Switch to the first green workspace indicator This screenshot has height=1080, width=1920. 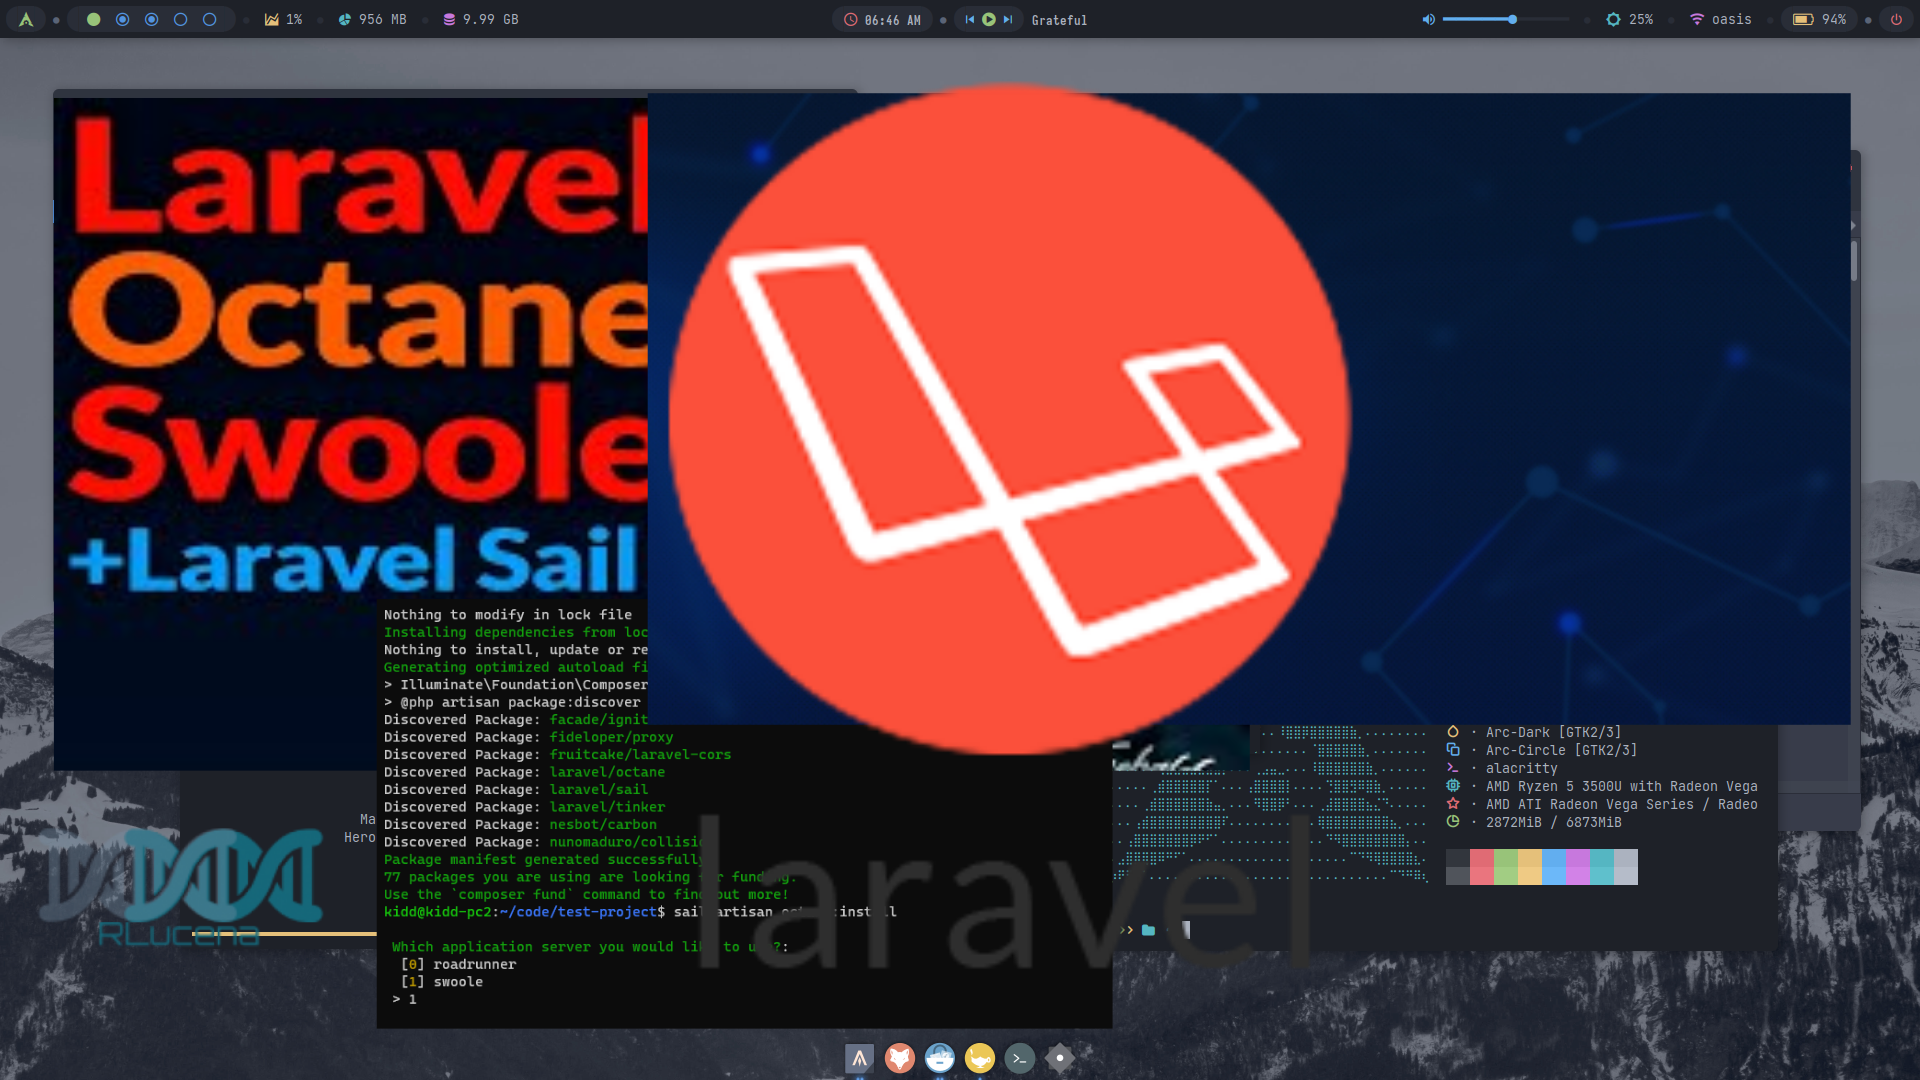[93, 19]
